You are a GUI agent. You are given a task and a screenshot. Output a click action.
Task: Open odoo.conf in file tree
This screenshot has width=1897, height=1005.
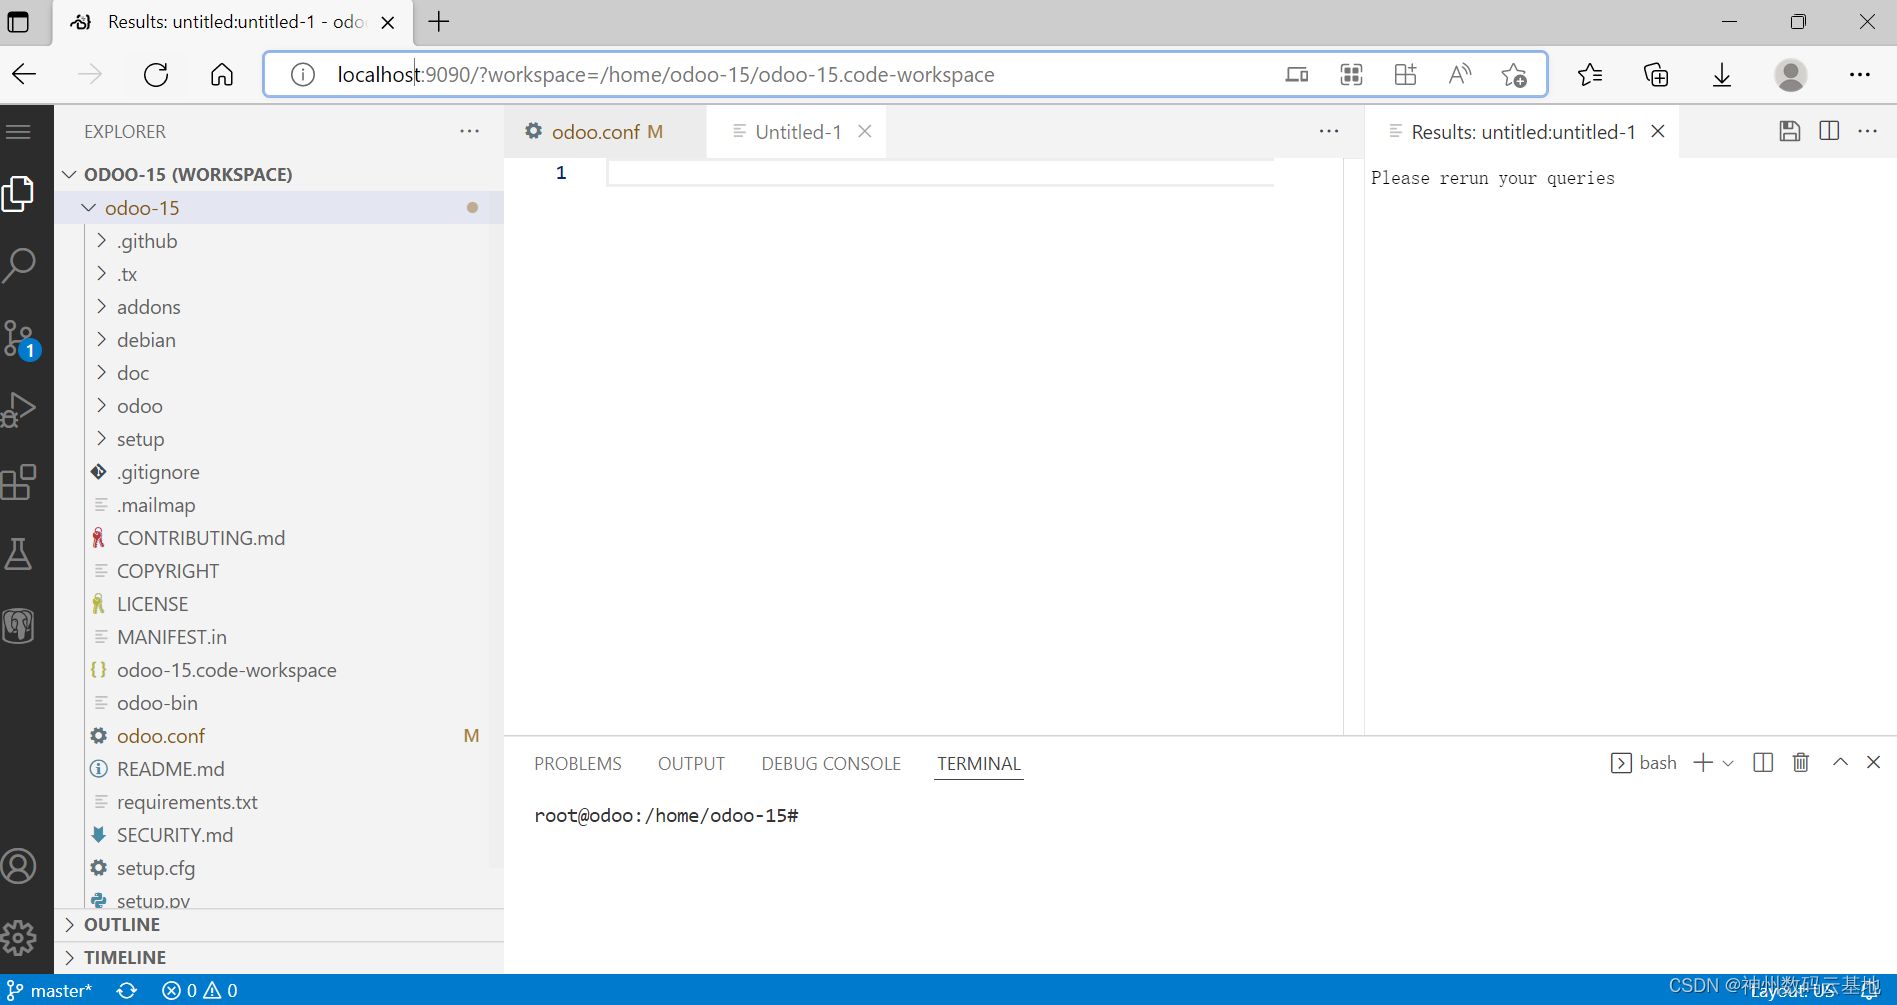280,736
